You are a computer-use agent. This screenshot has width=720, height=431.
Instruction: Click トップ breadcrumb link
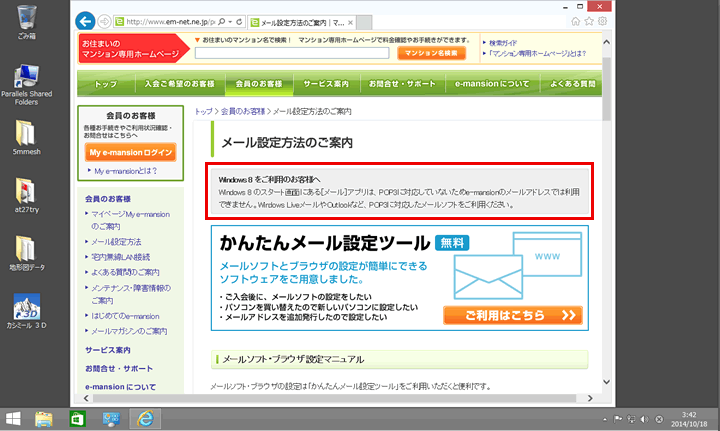tap(203, 111)
